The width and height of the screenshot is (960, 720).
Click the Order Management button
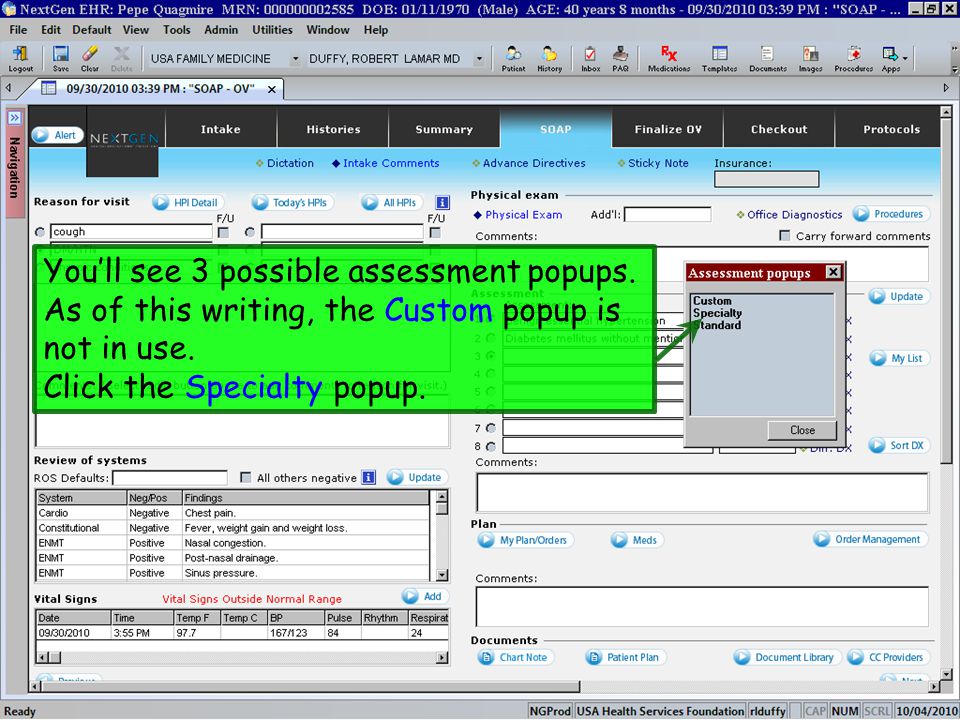click(x=870, y=539)
